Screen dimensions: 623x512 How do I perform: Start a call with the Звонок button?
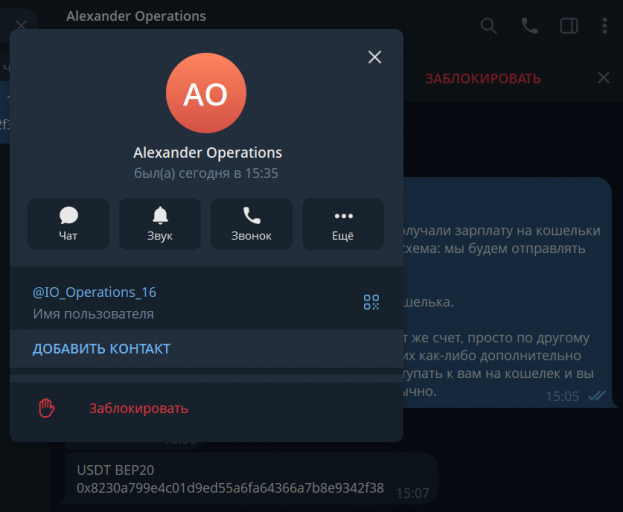252,224
